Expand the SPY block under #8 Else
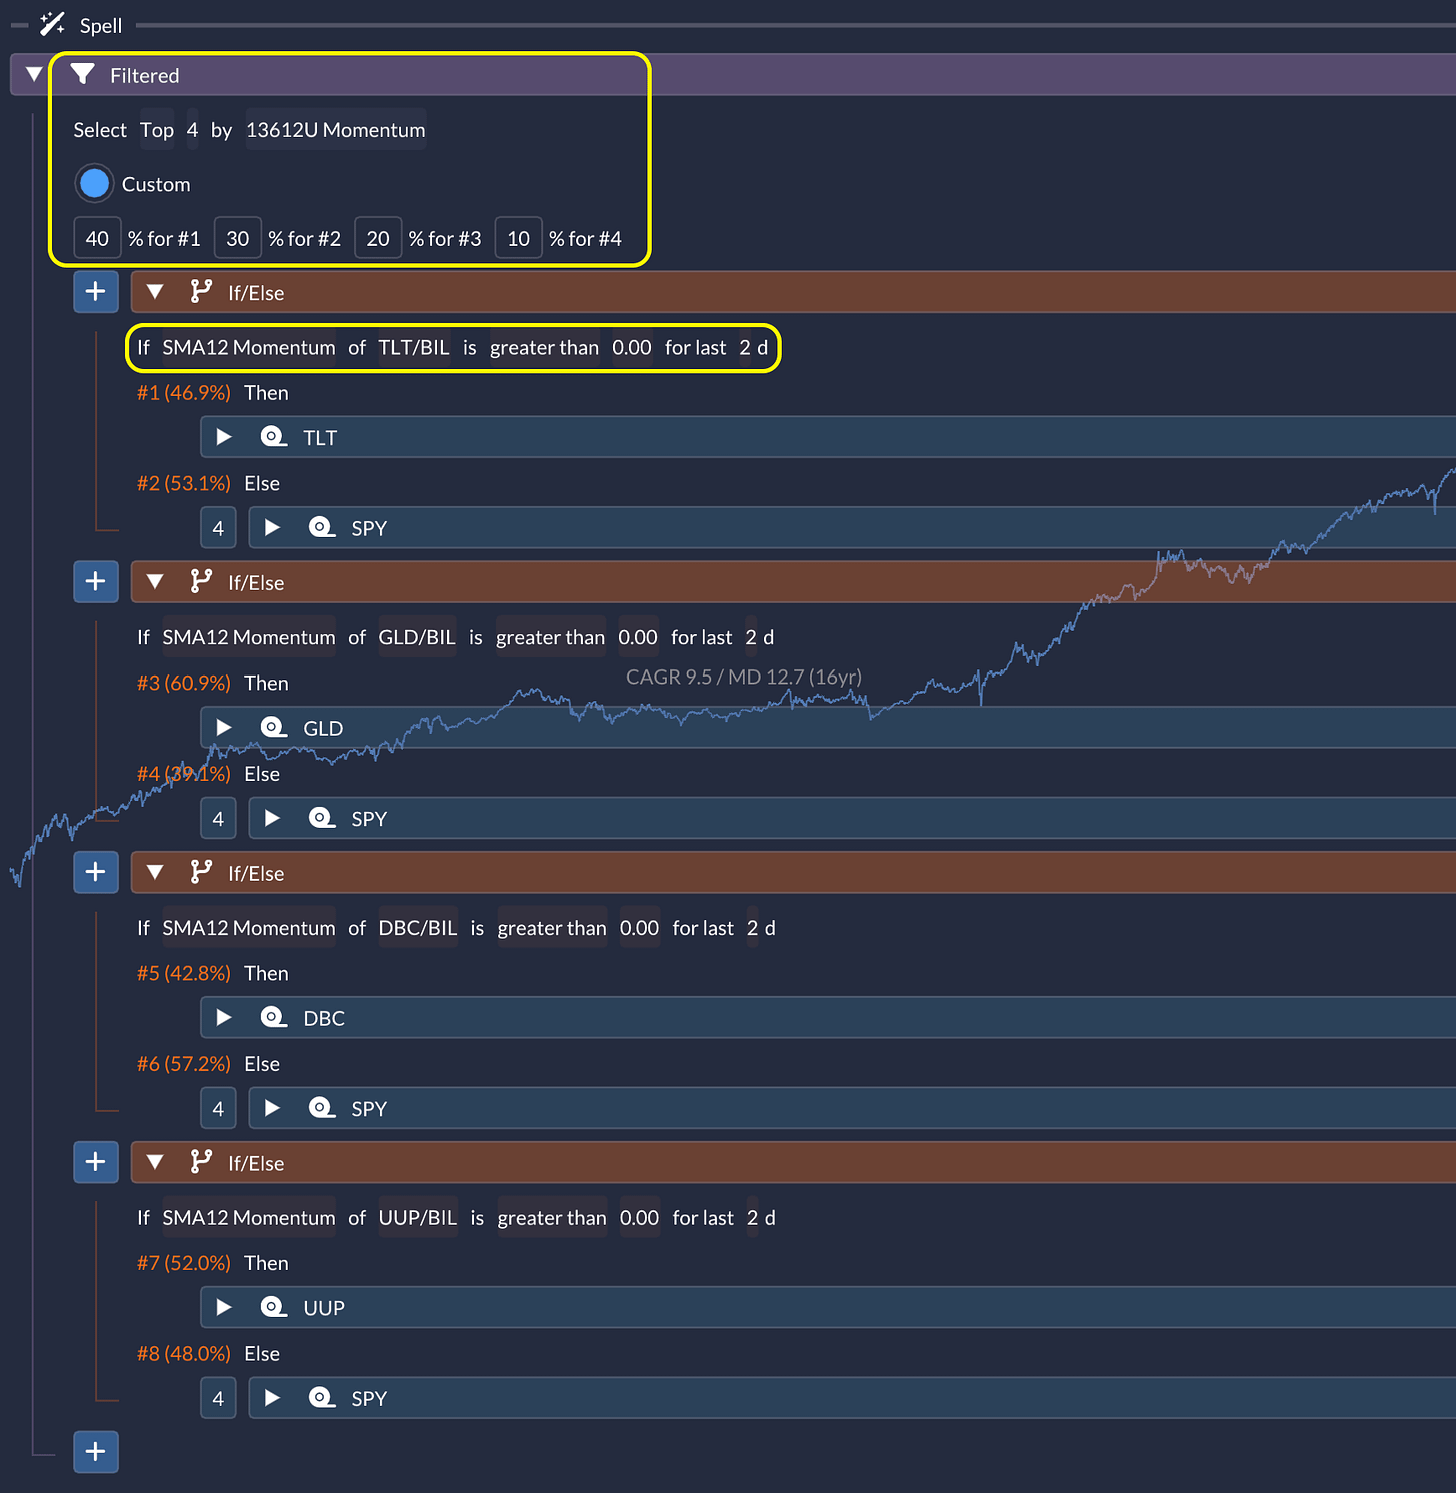This screenshot has height=1493, width=1456. pos(272,1398)
